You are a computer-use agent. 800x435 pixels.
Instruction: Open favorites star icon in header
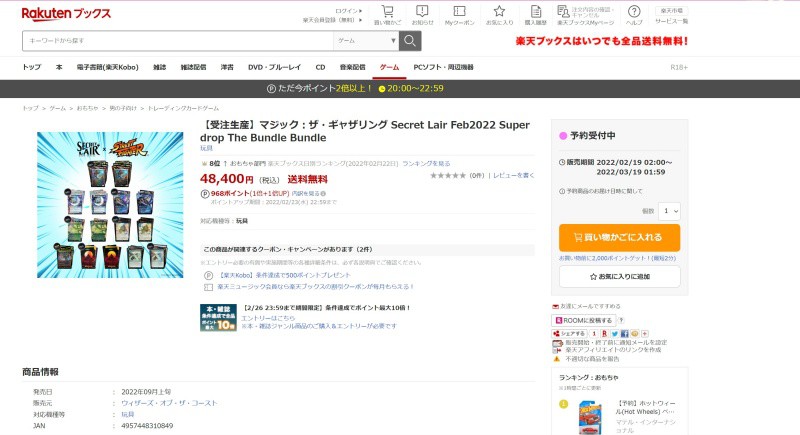499,11
